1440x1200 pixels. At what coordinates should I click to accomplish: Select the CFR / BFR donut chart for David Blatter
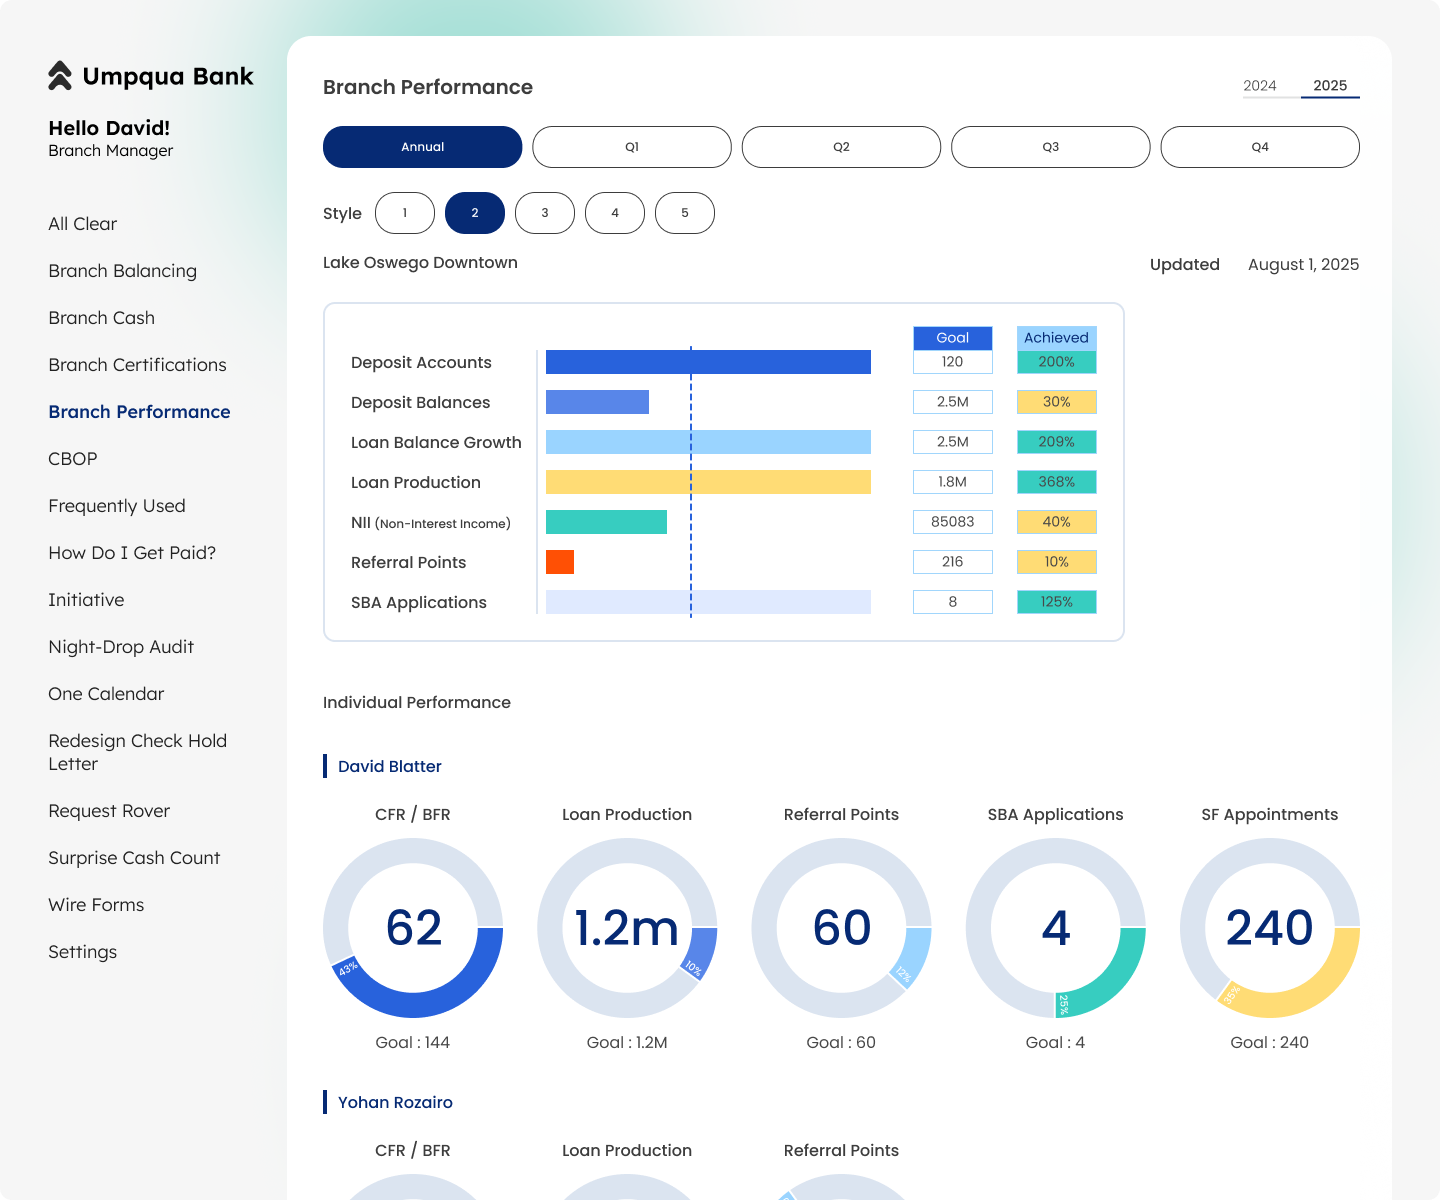pyautogui.click(x=413, y=928)
